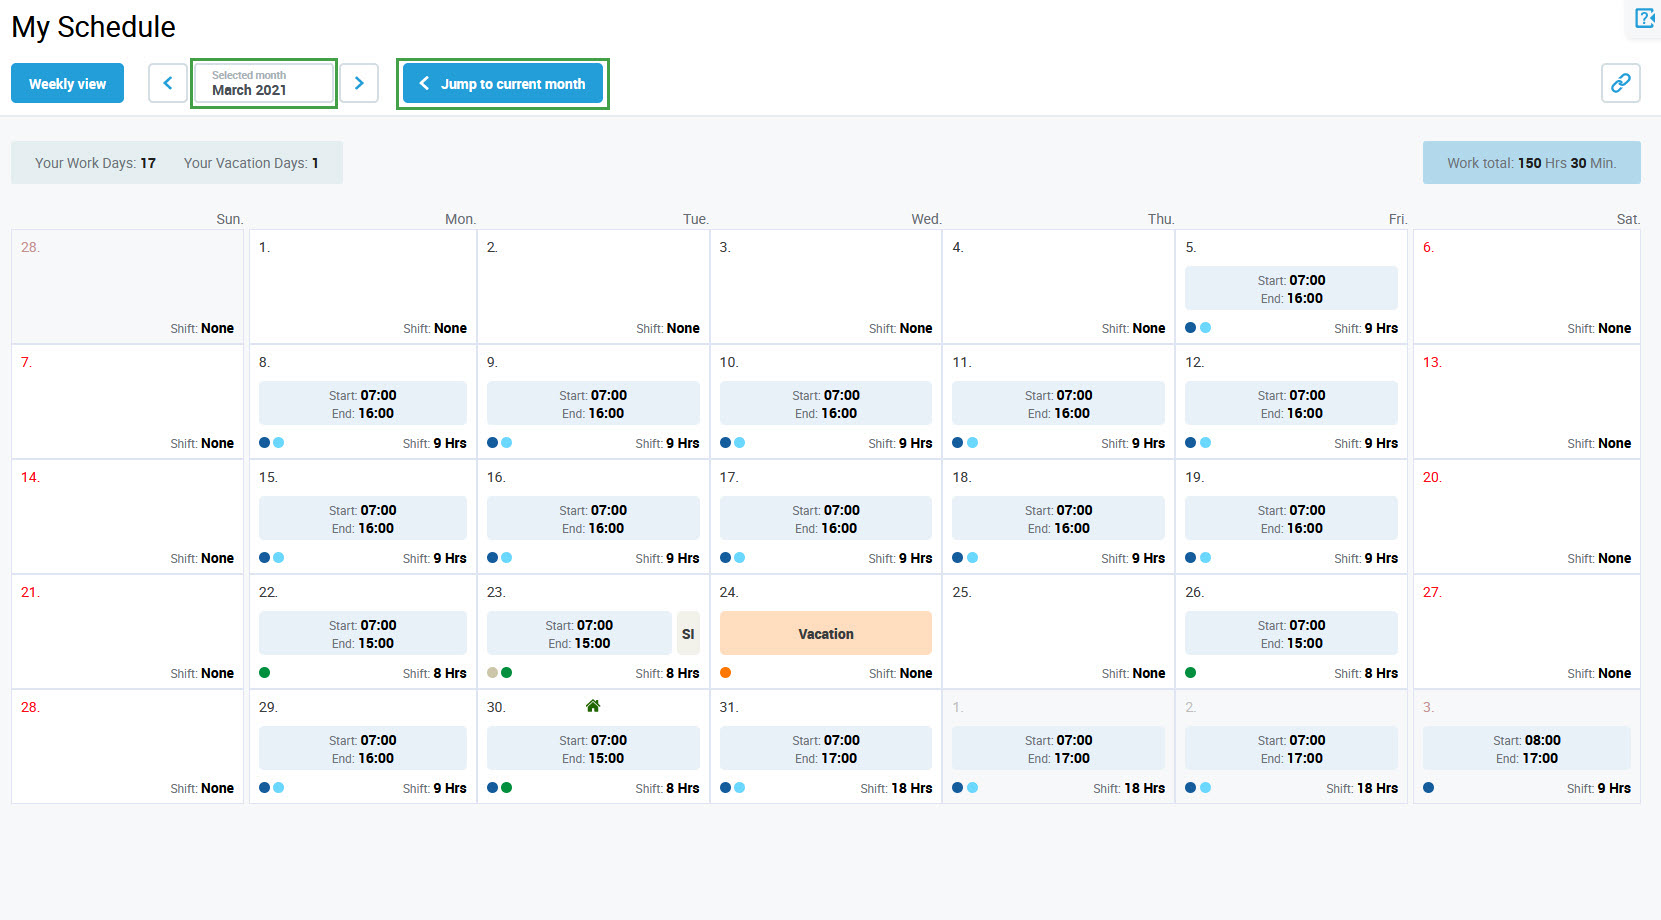Click the Work total summary box
The height and width of the screenshot is (920, 1661).
coord(1531,163)
